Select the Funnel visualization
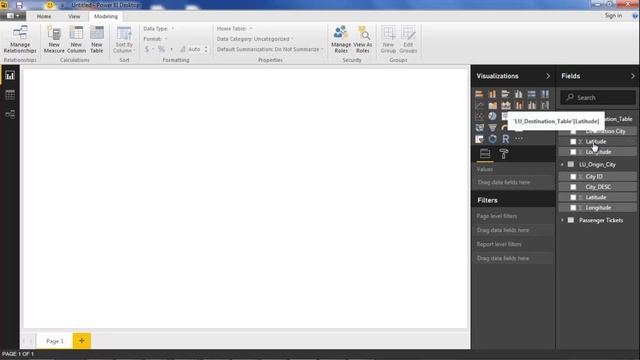640x360 pixels. 492,128
